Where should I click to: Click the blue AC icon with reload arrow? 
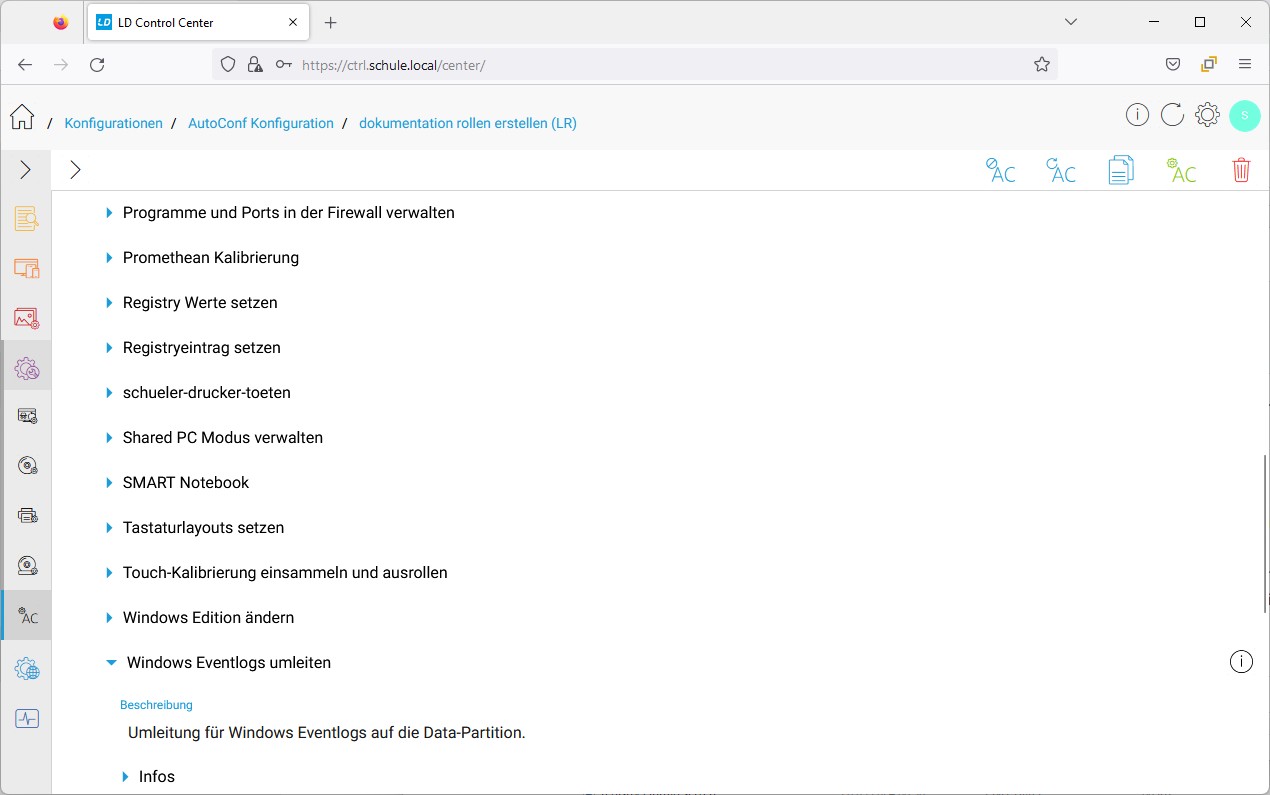[x=1061, y=170]
